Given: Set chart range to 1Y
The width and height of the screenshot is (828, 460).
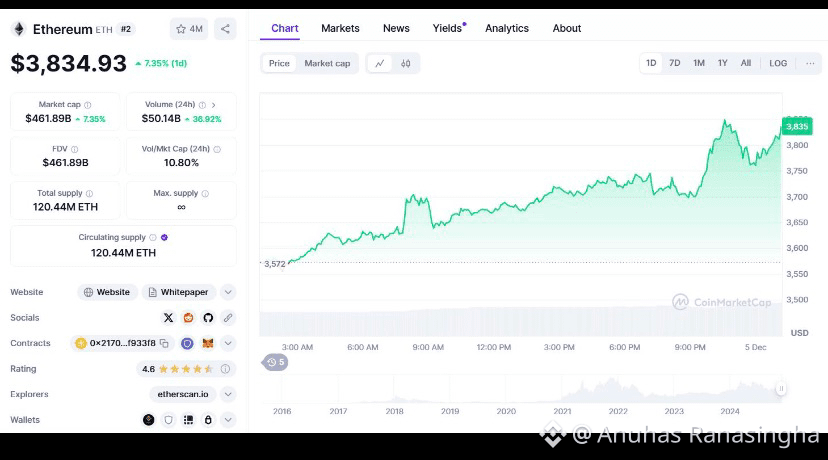Looking at the screenshot, I should [722, 63].
